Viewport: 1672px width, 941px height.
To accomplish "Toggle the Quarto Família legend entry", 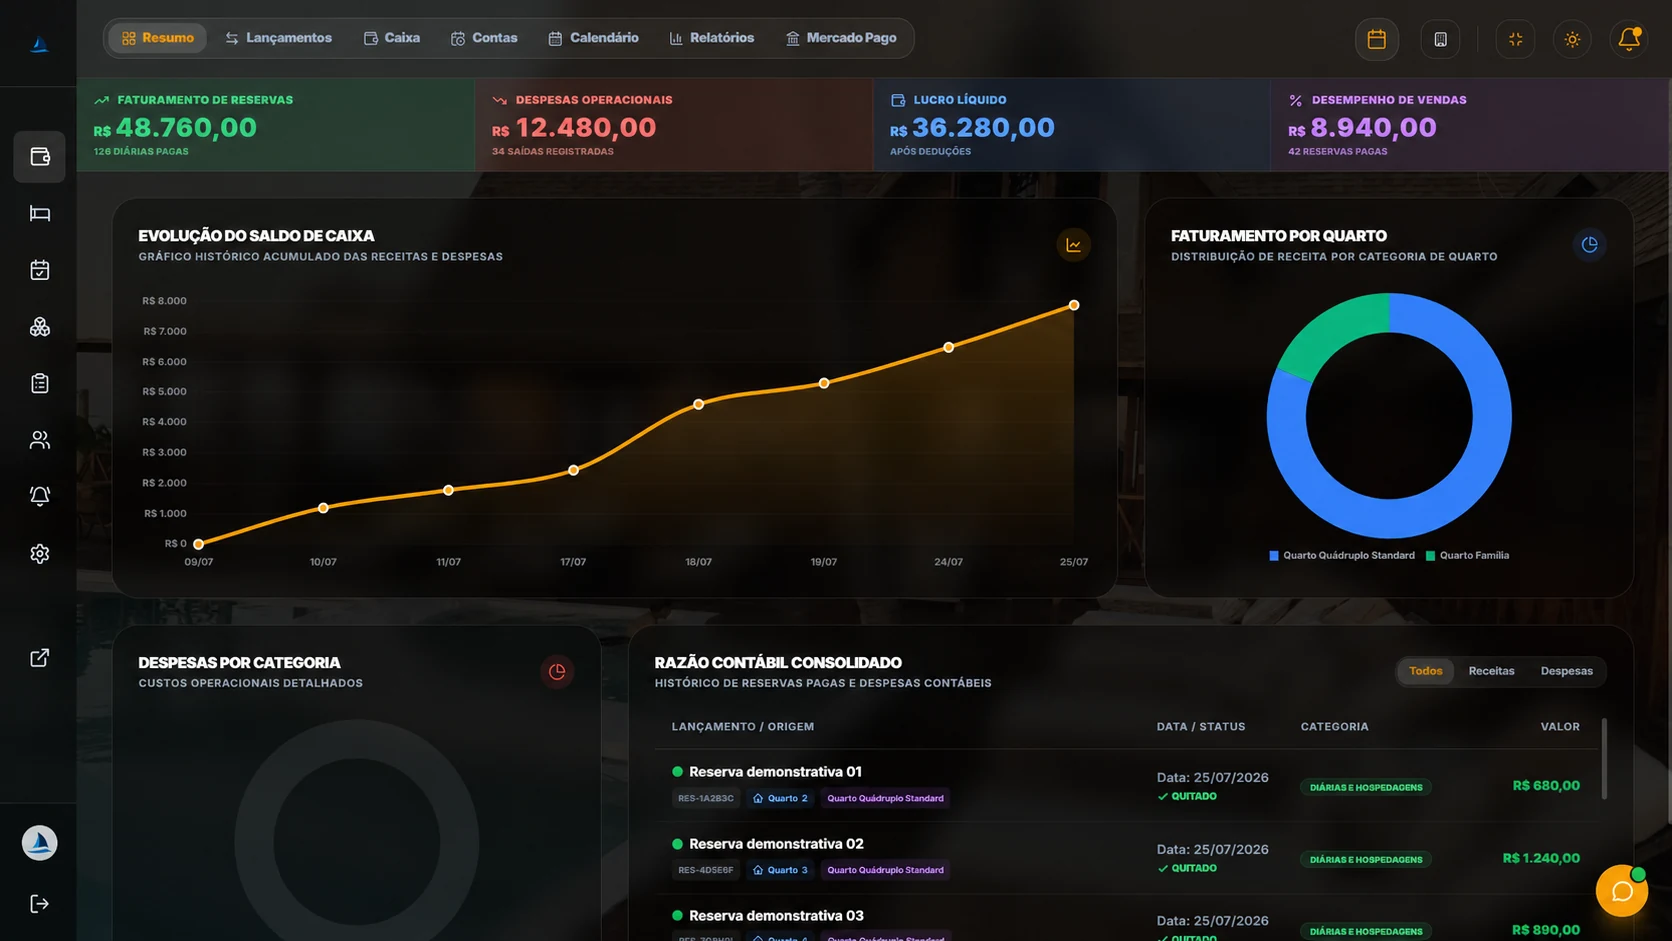I will tap(1467, 556).
